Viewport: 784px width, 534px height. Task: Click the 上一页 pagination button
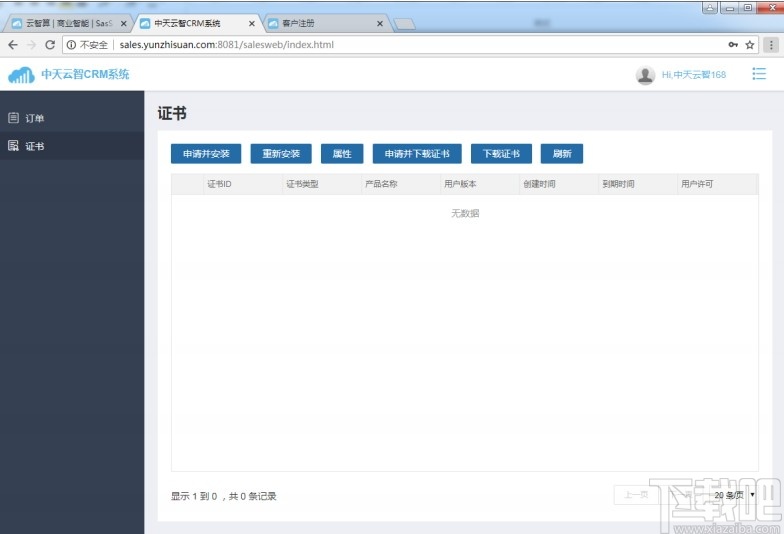[x=636, y=495]
